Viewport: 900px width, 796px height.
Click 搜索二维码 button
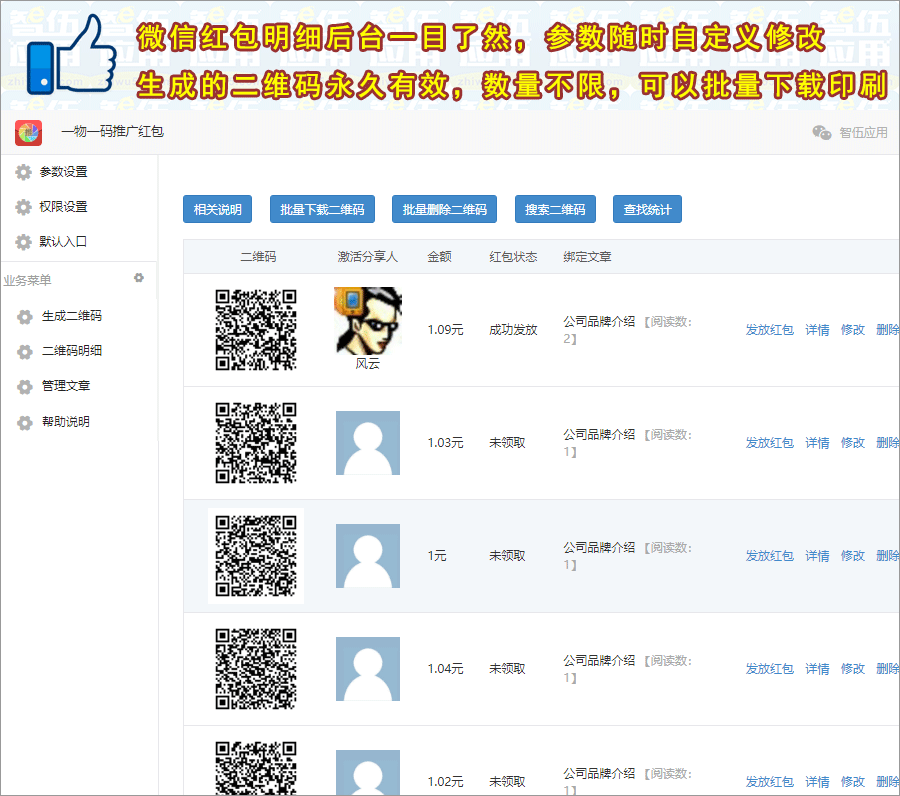click(x=555, y=209)
